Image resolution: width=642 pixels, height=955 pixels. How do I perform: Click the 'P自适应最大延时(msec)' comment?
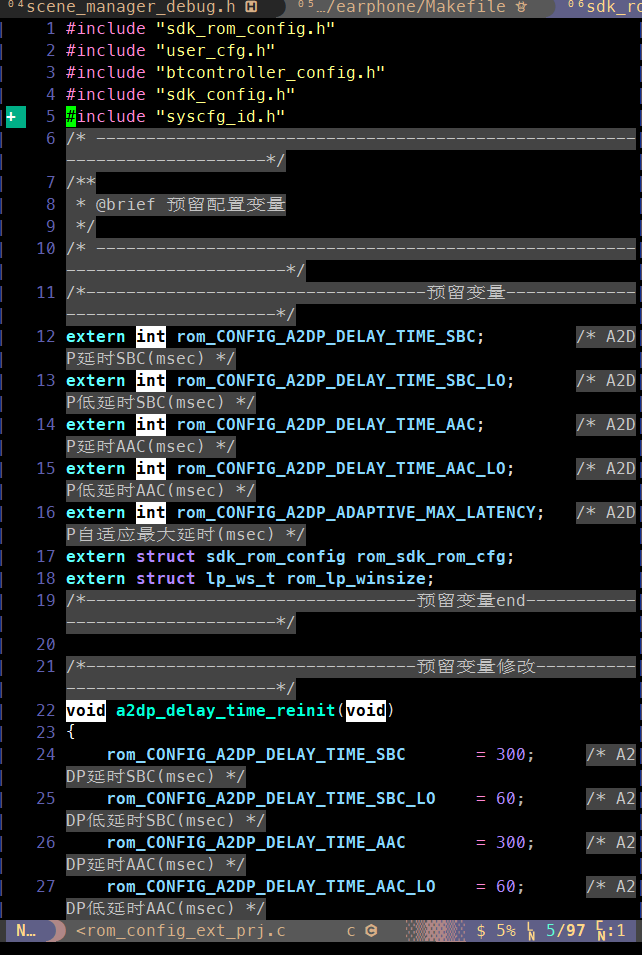pos(185,534)
